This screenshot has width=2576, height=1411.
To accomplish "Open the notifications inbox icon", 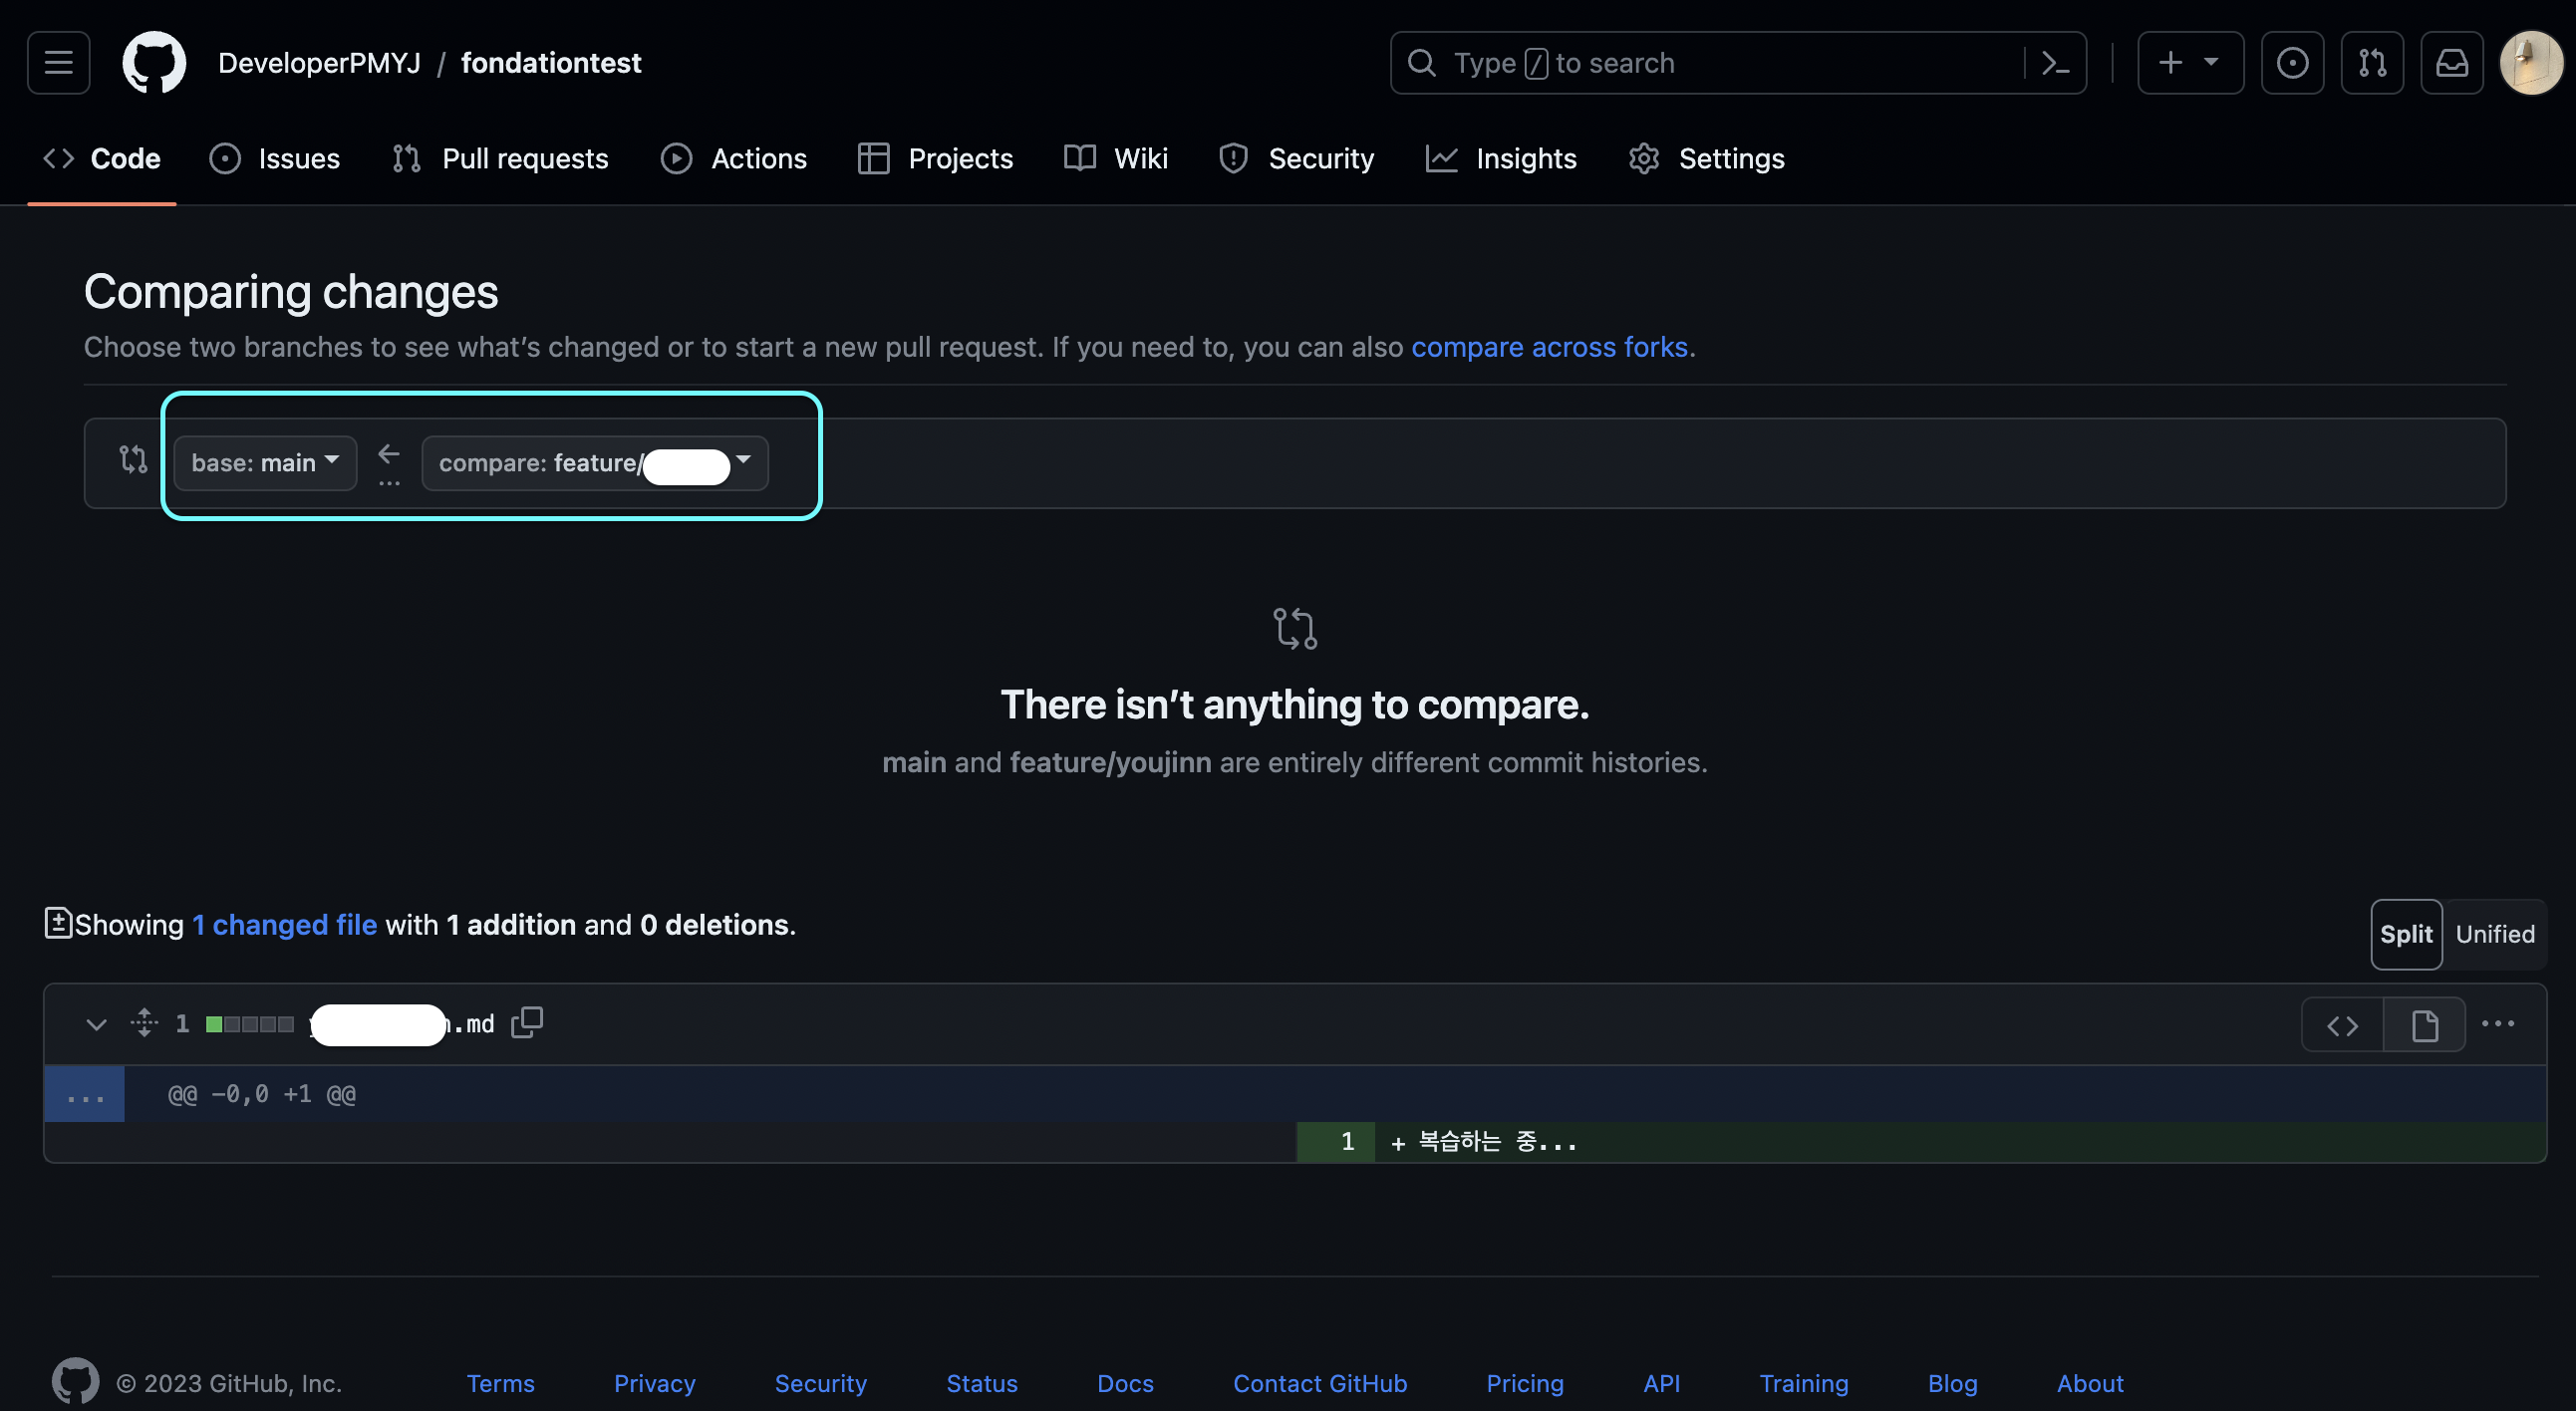I will (2451, 63).
